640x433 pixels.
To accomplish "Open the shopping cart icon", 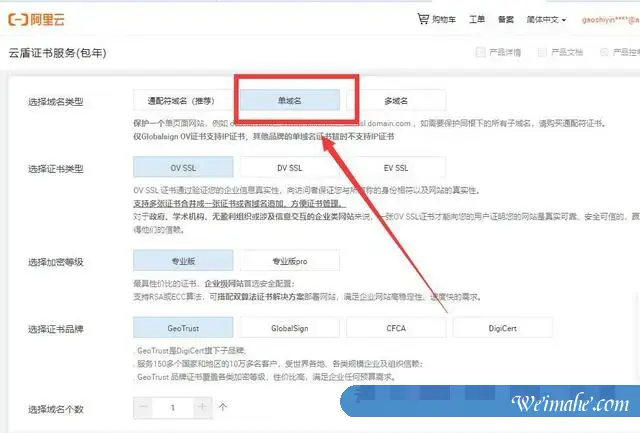I will [x=423, y=18].
